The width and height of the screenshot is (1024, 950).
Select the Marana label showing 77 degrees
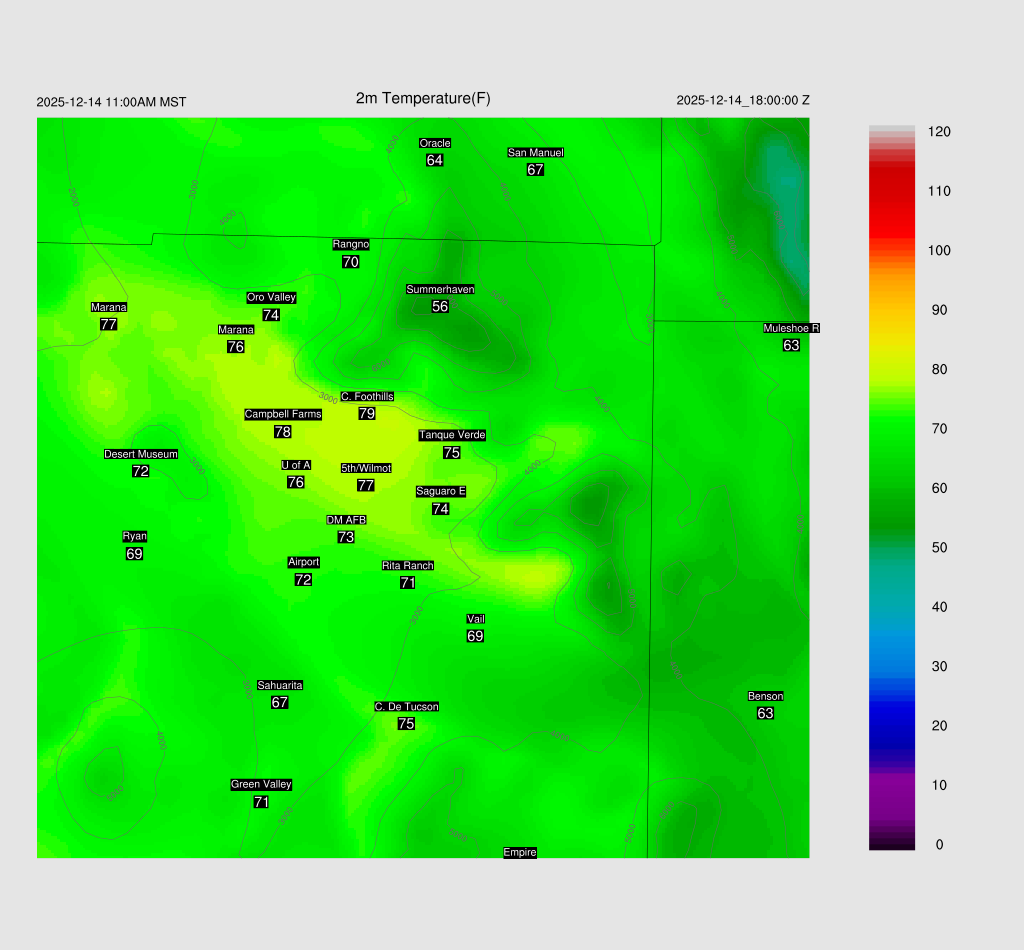pos(109,307)
